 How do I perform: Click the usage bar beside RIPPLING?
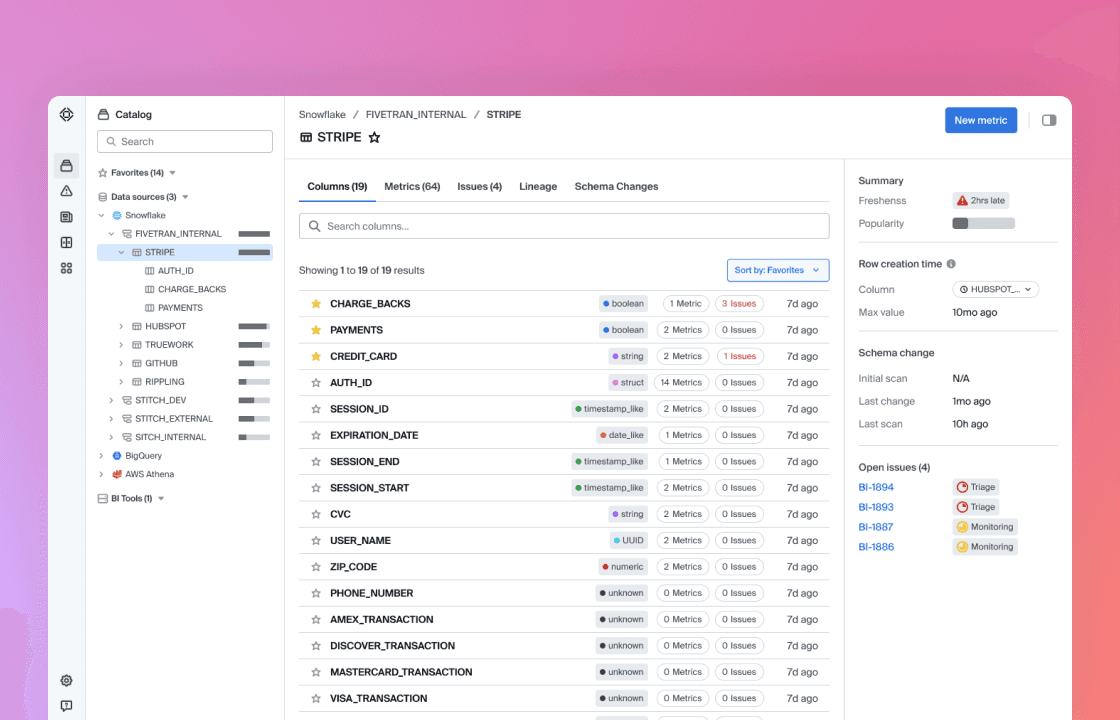tap(254, 382)
